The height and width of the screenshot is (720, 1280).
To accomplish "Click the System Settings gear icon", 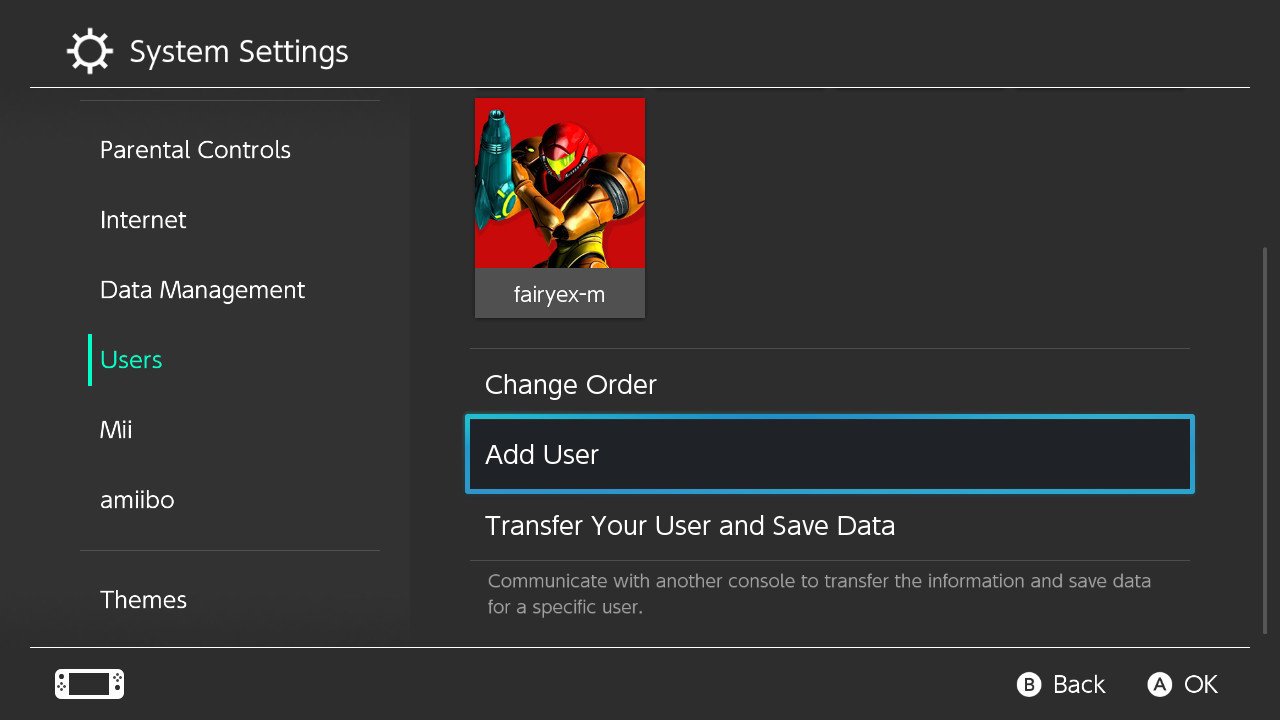I will click(90, 52).
